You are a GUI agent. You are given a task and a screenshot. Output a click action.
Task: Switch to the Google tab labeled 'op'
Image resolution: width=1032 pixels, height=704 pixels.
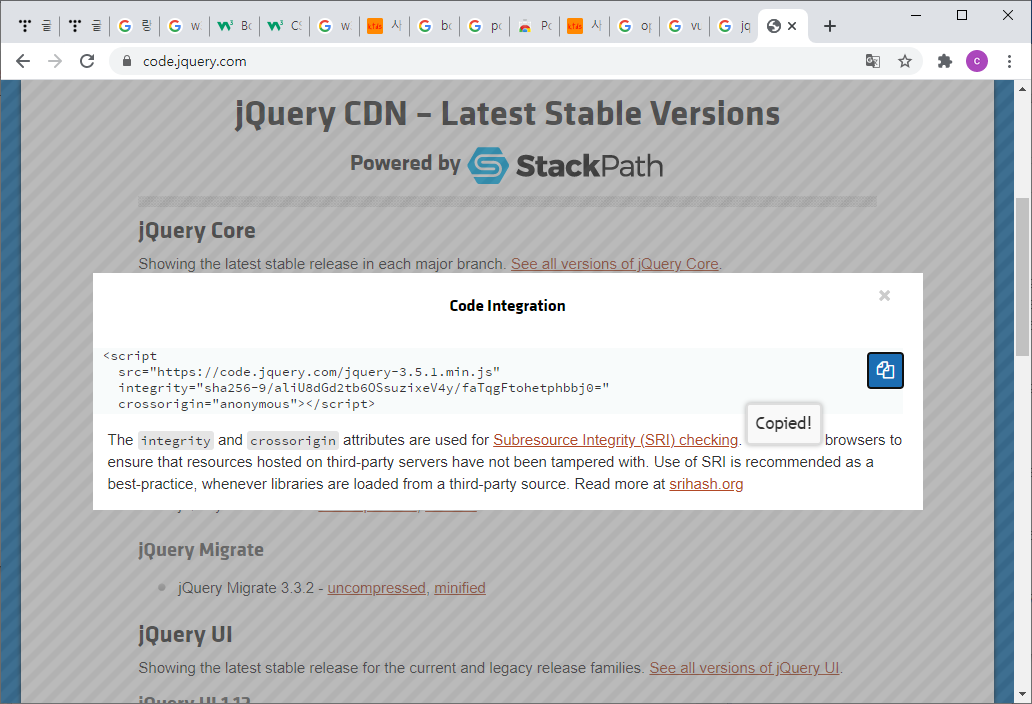point(634,26)
